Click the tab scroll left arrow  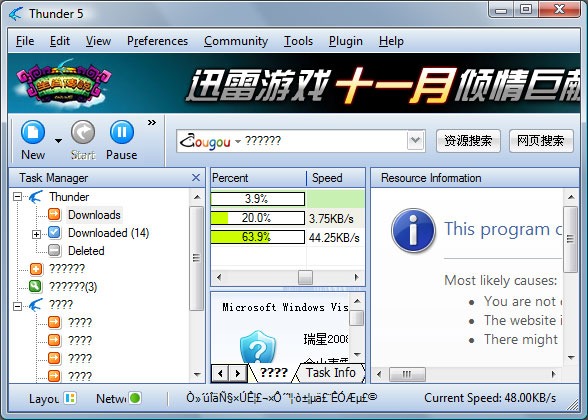(220, 374)
